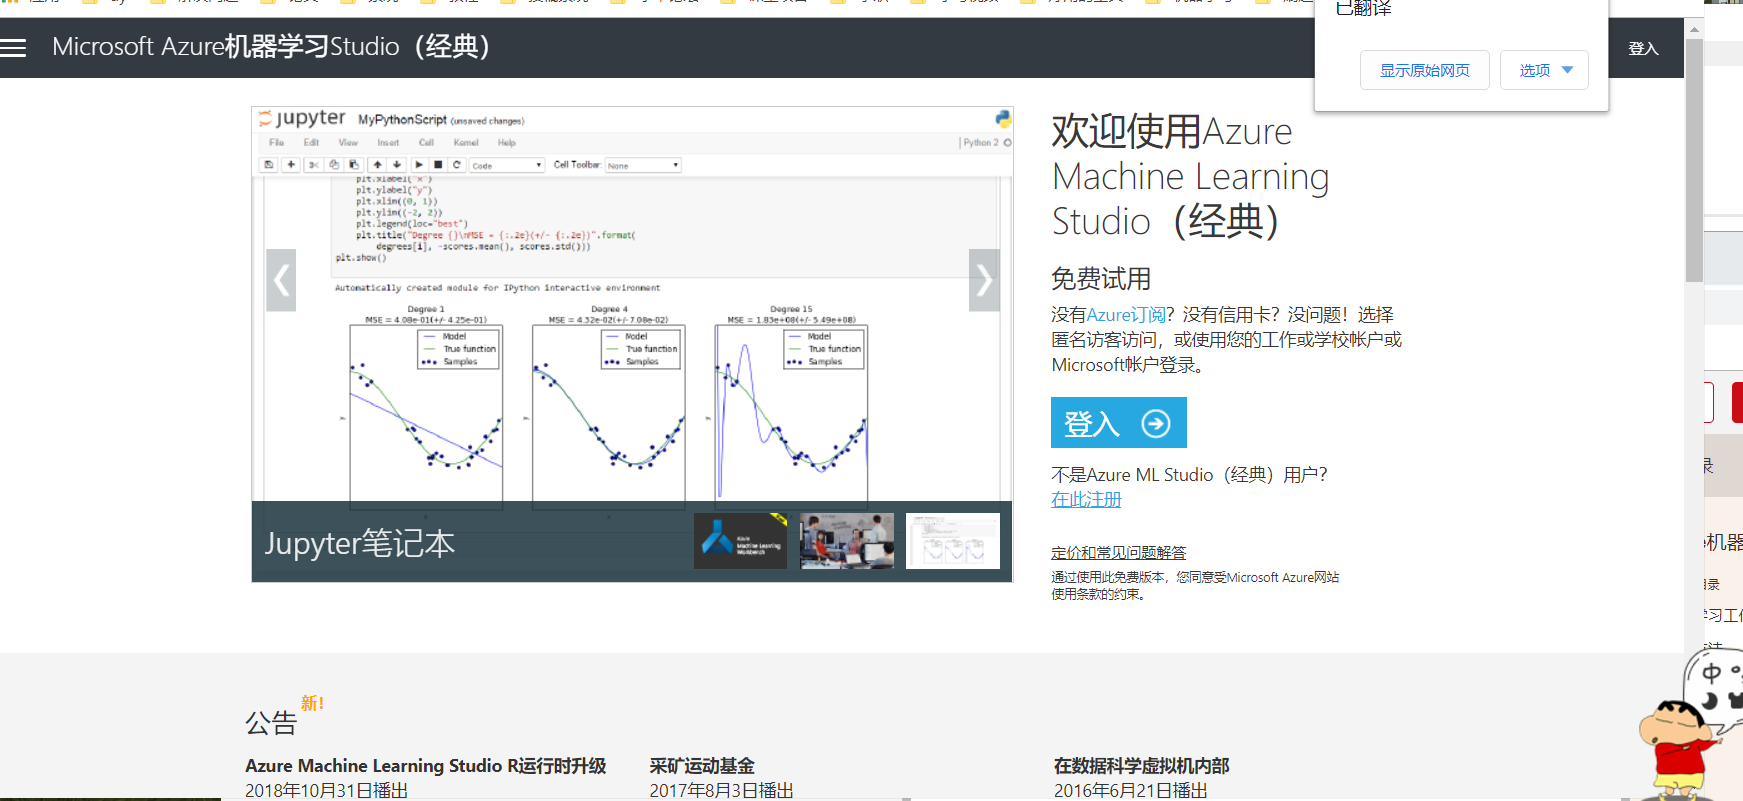1743x801 pixels.
Task: Open 定价和常见问题解答 link
Action: pyautogui.click(x=1118, y=553)
